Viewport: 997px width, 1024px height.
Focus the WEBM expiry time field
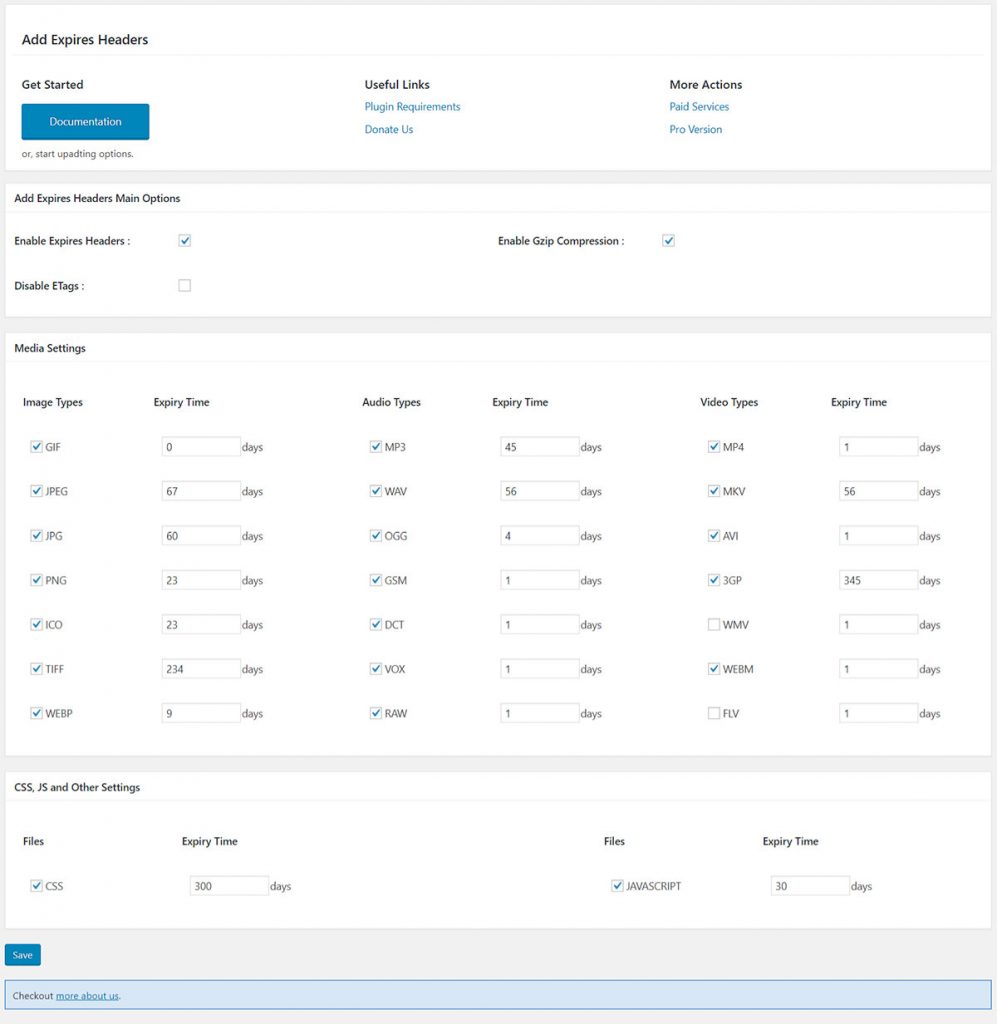[878, 669]
